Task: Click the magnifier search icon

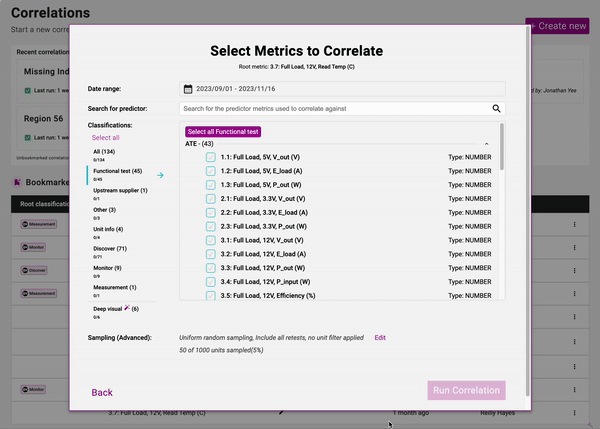Action: pos(496,109)
